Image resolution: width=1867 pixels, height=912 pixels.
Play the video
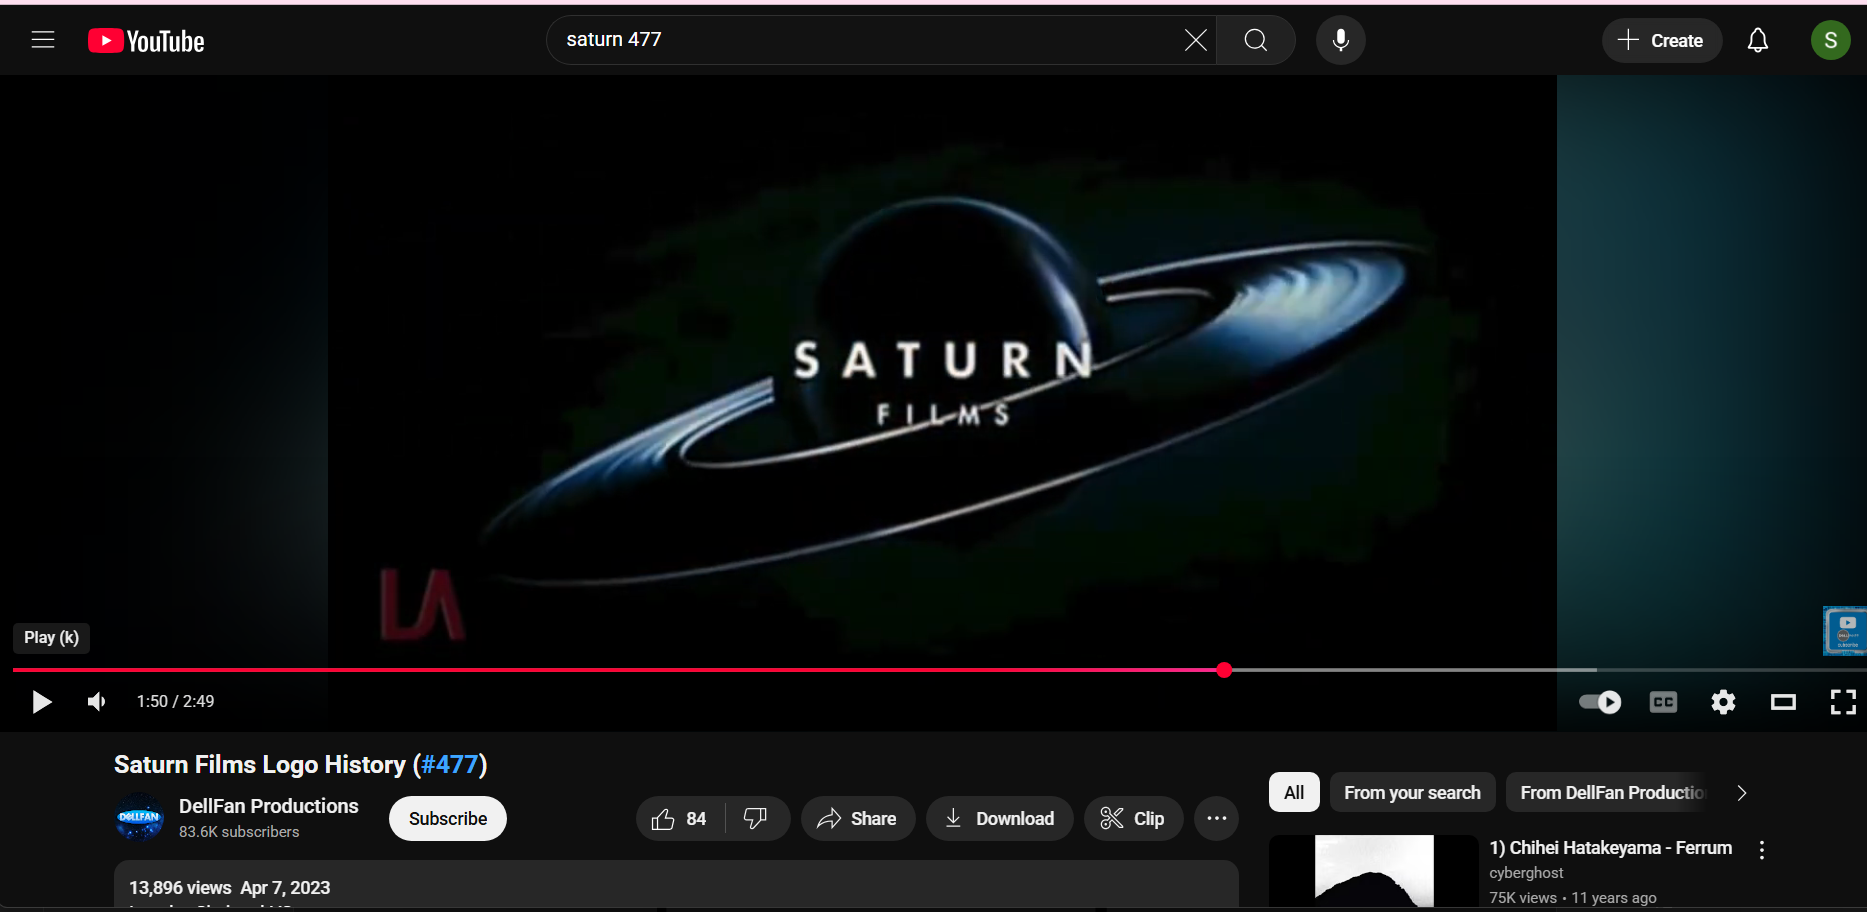[41, 702]
